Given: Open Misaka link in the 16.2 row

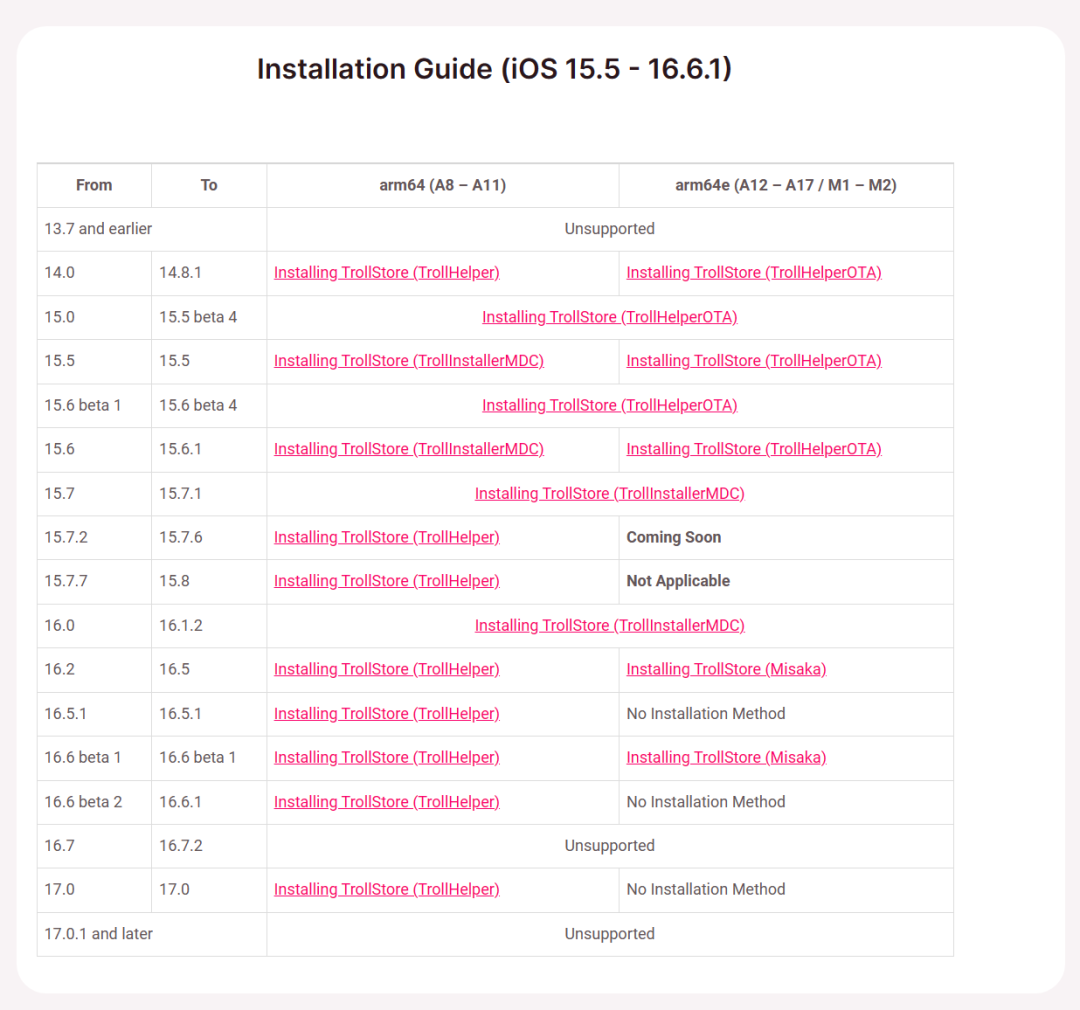Looking at the screenshot, I should point(726,670).
